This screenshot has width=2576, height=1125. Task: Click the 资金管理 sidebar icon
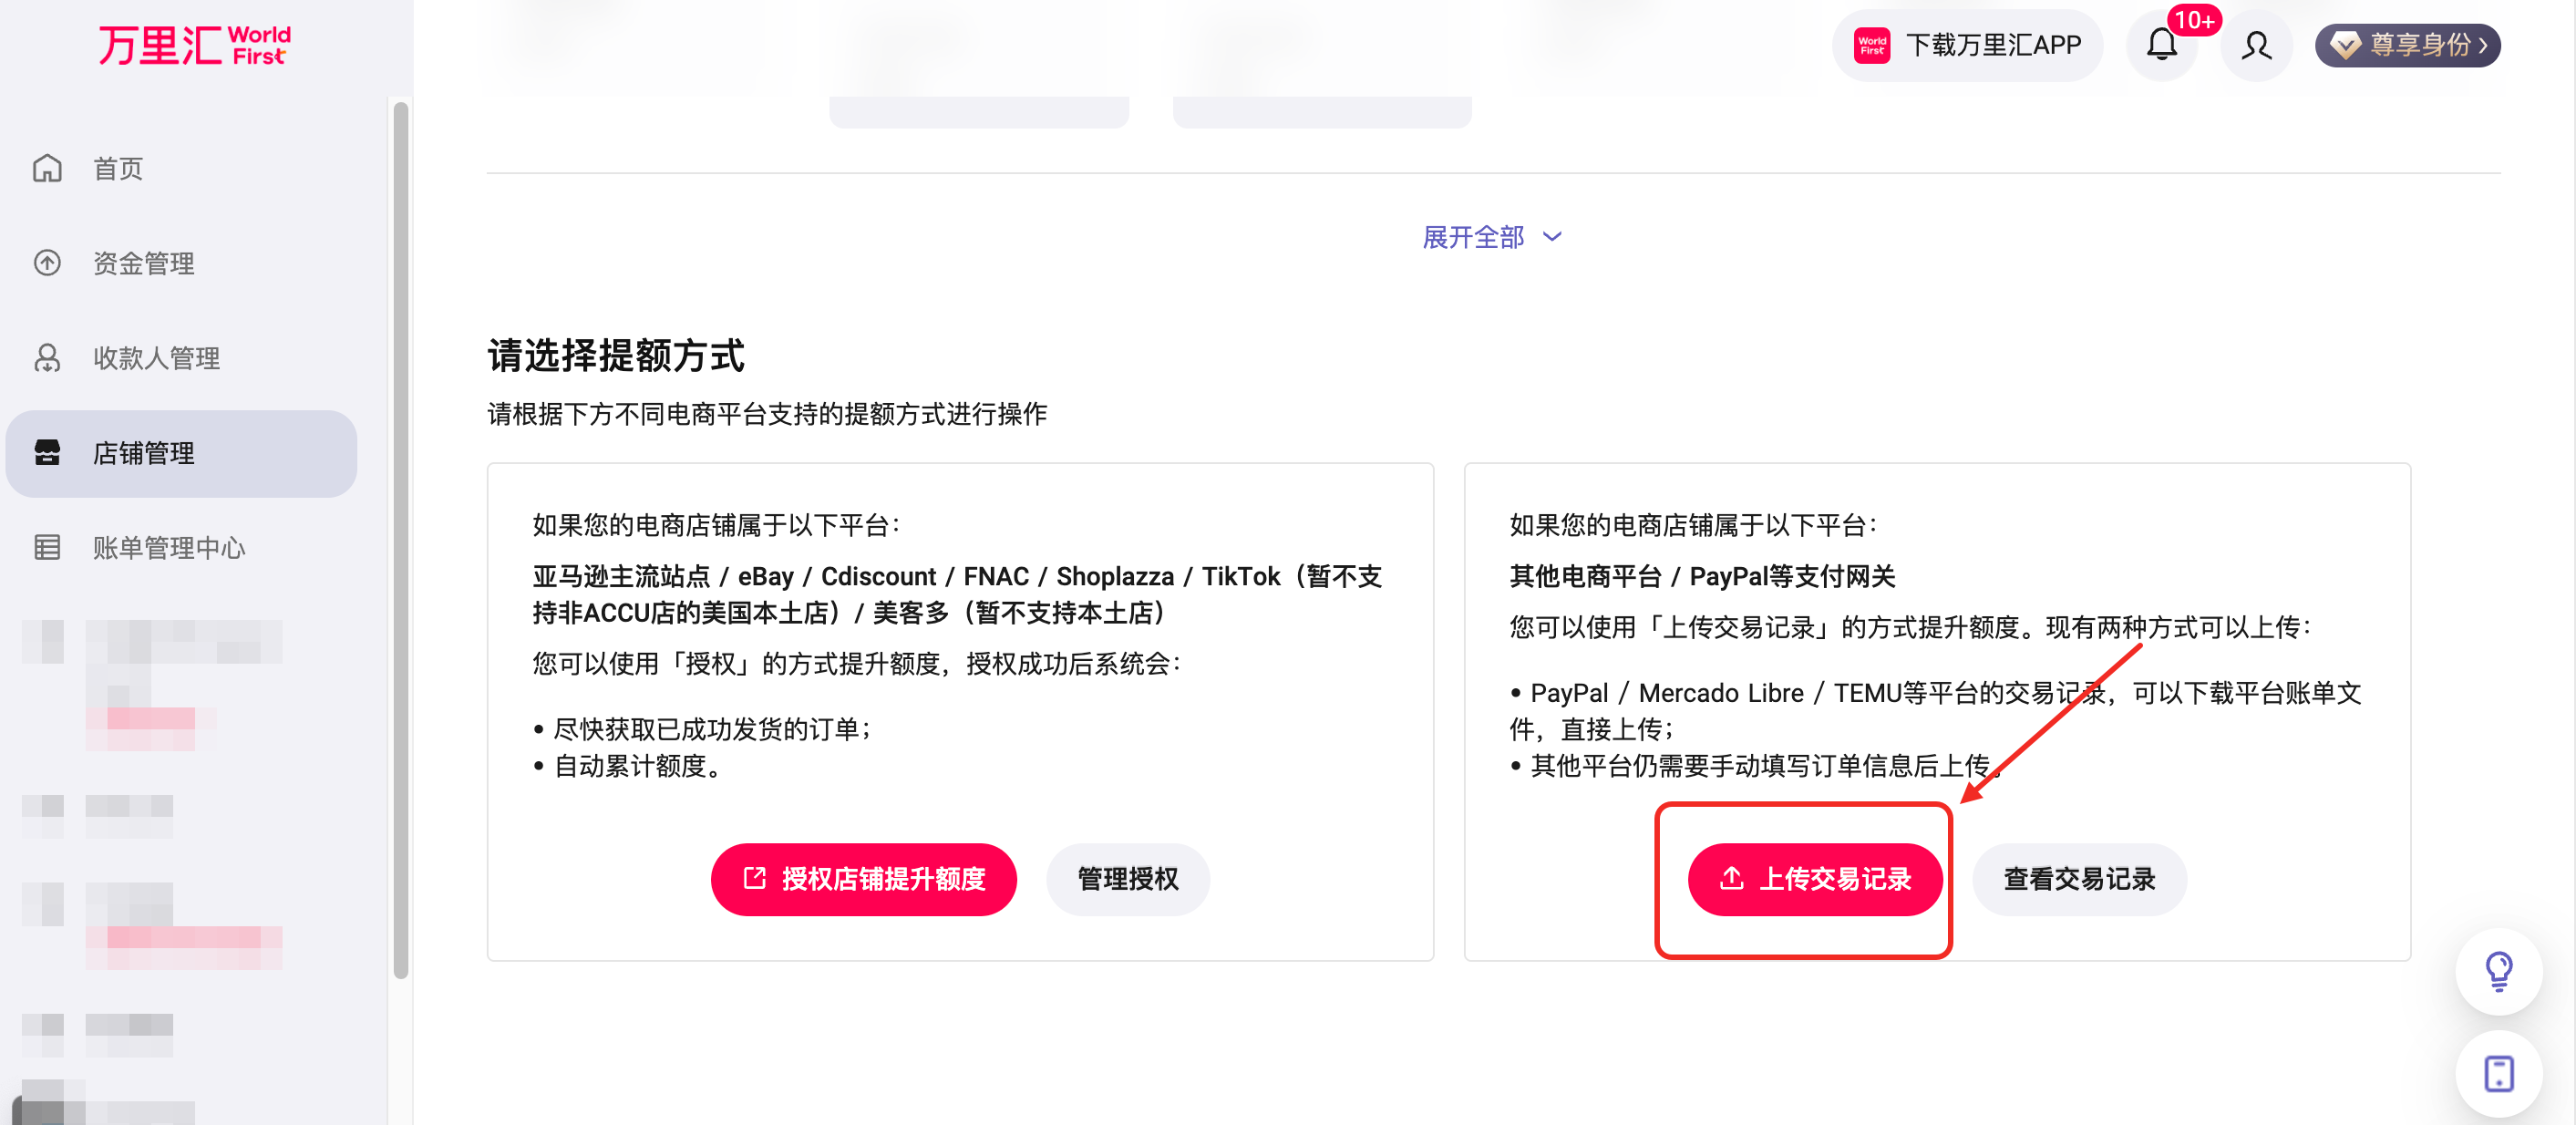pyautogui.click(x=47, y=263)
